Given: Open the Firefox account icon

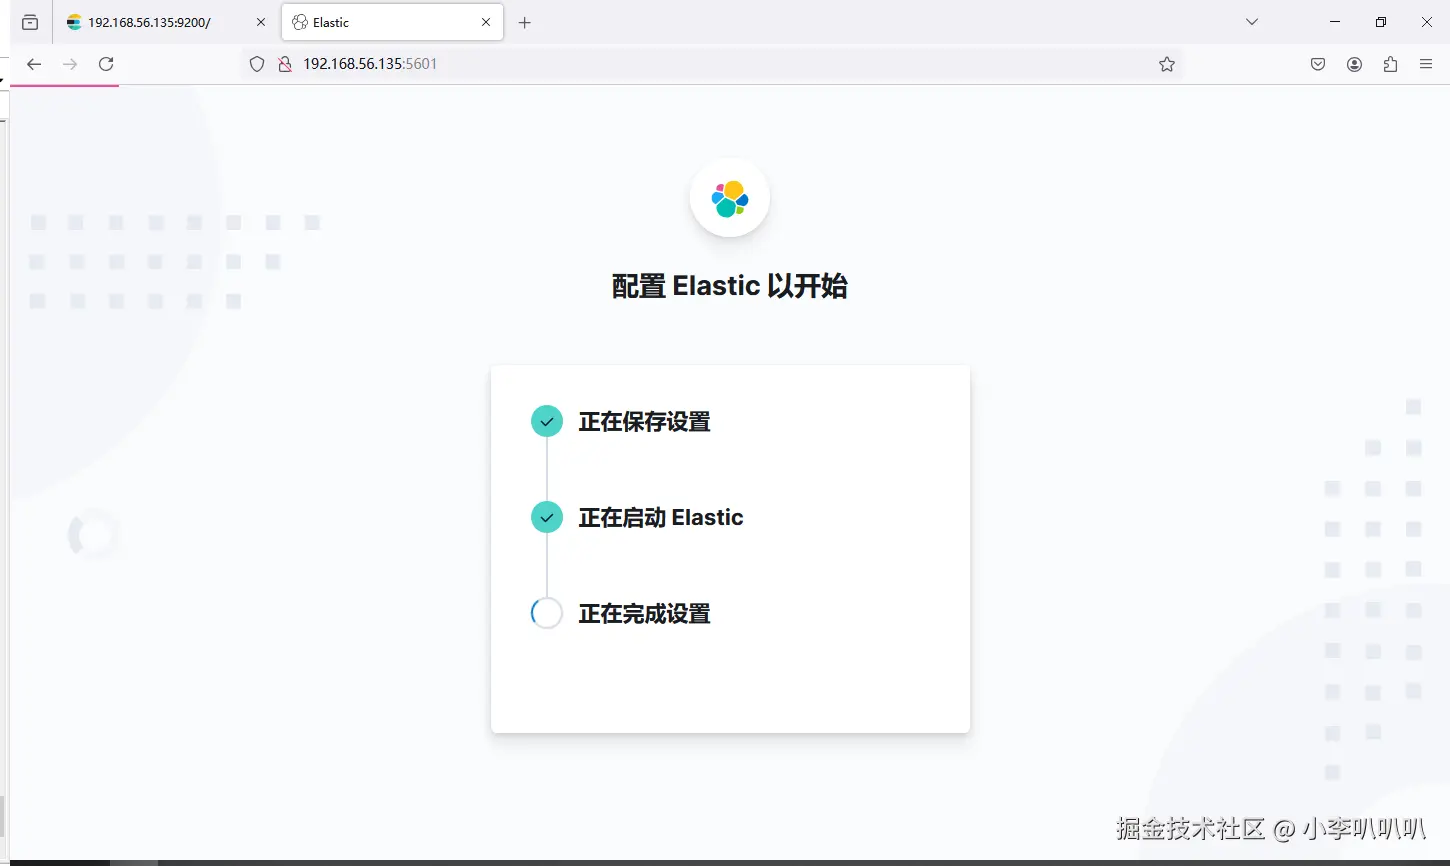Looking at the screenshot, I should pyautogui.click(x=1354, y=64).
